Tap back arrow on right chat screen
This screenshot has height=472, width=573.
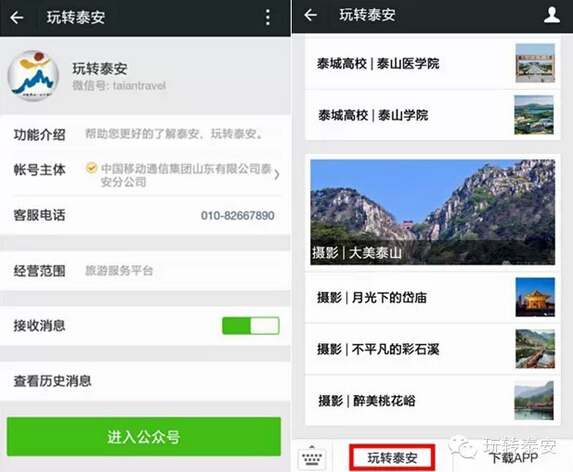point(310,15)
